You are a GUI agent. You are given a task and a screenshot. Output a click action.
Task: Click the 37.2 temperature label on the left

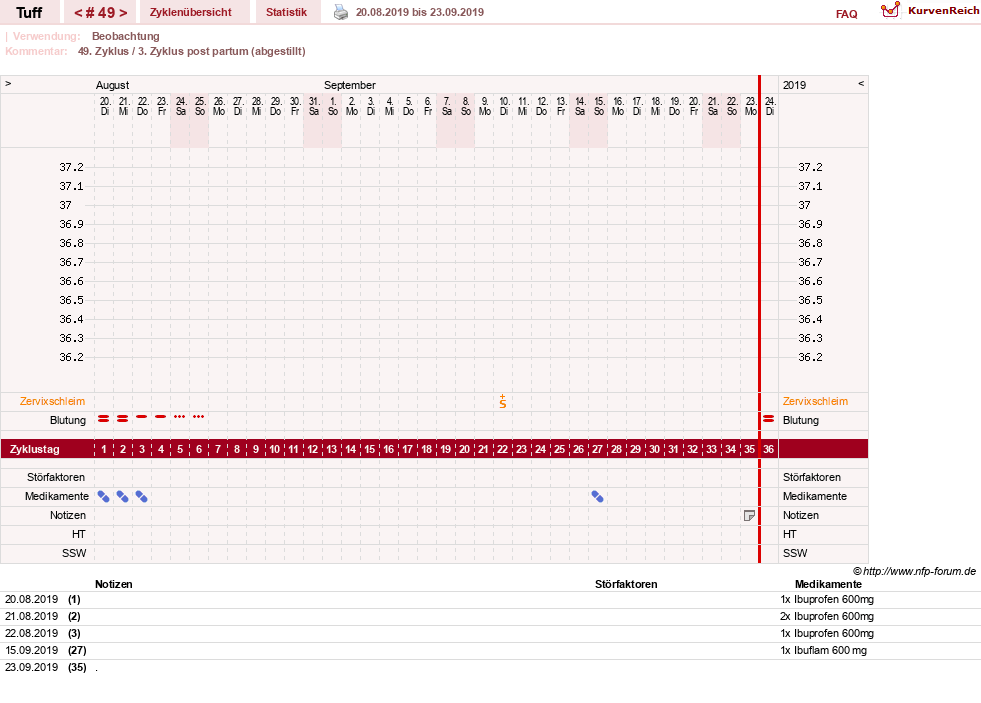coord(71,167)
